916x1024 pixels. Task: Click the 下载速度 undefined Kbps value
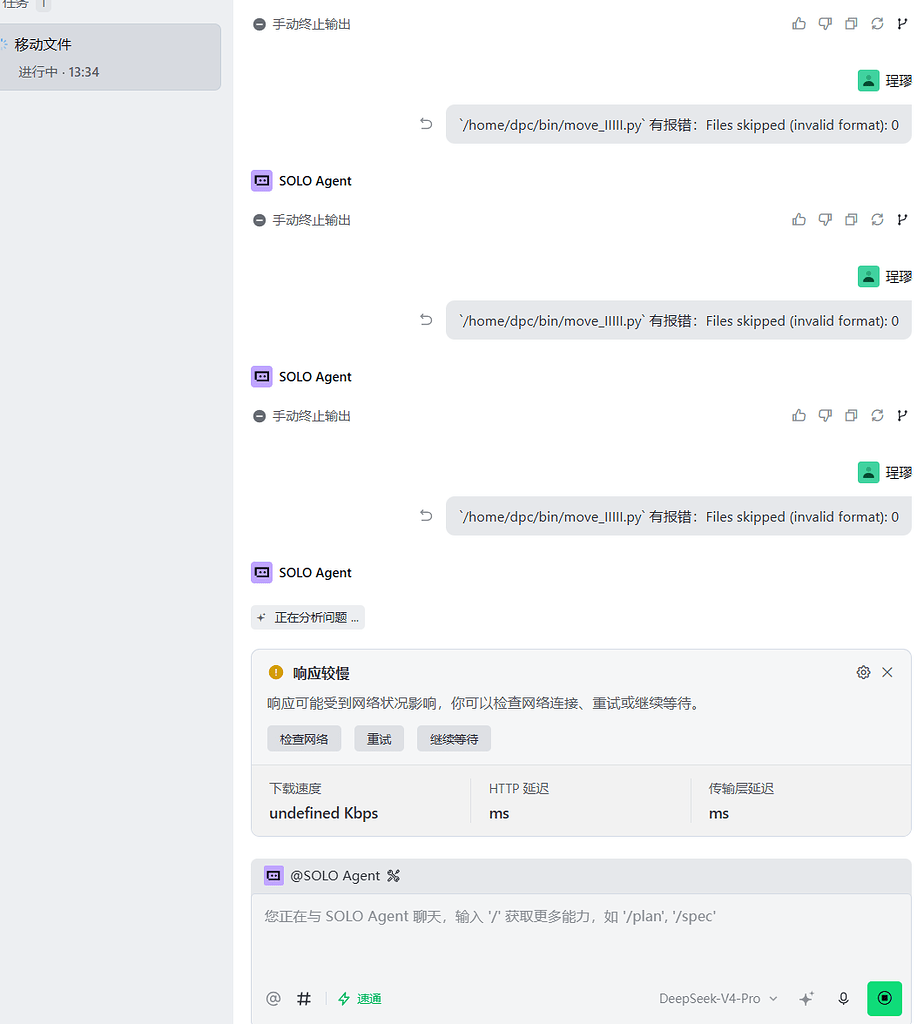point(324,814)
